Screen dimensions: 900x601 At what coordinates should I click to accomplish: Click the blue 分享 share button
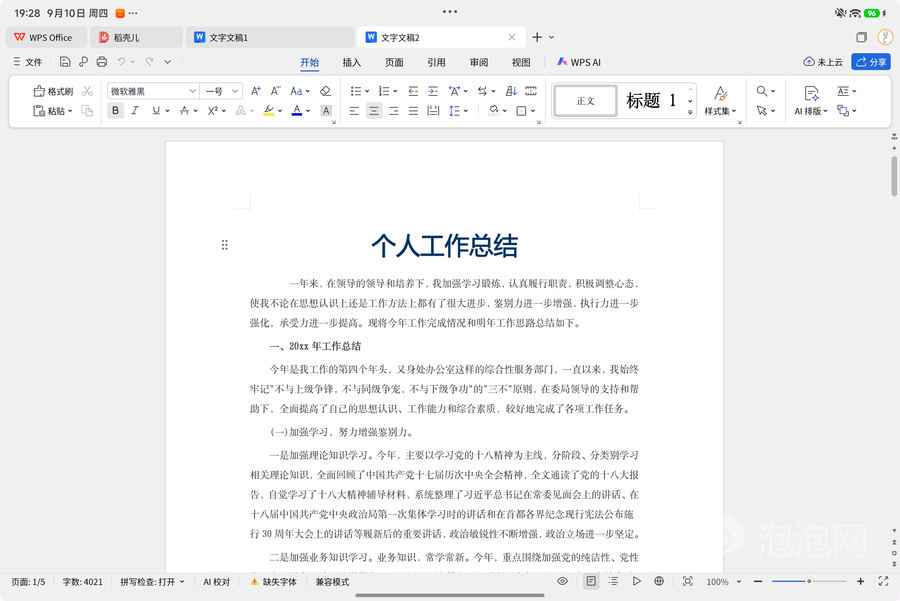[x=871, y=62]
